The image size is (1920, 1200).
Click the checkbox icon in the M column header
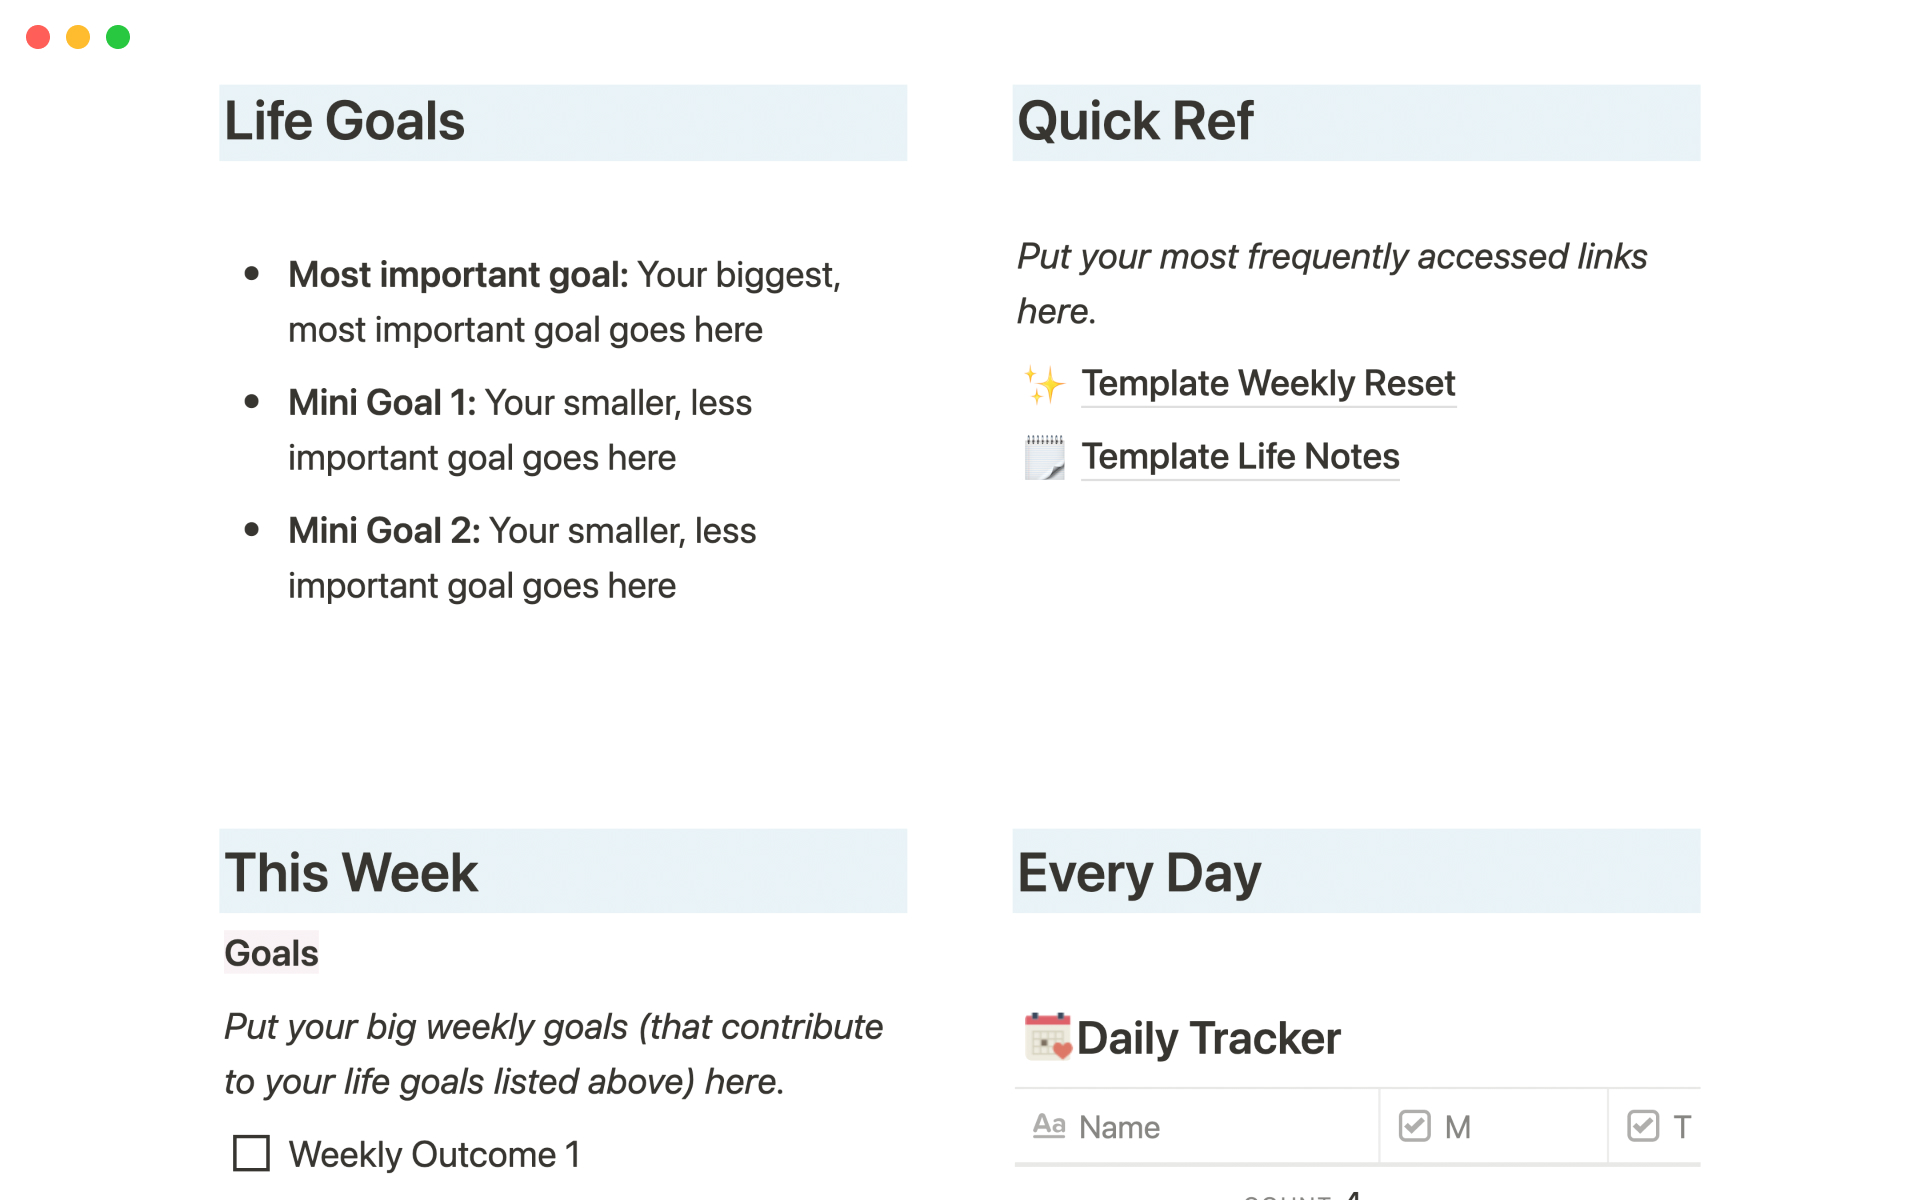1414,1126
